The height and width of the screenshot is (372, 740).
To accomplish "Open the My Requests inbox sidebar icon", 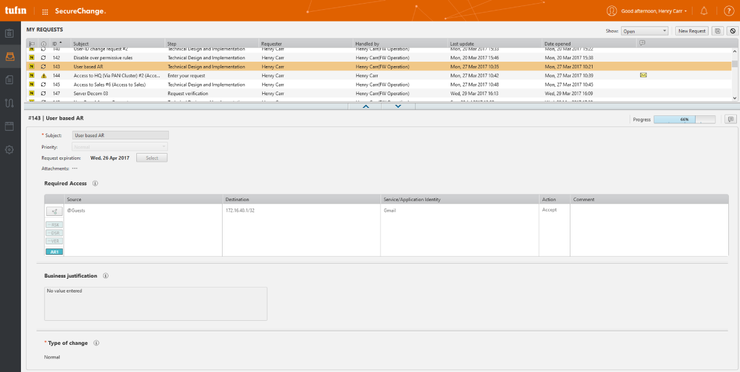I will tap(10, 57).
